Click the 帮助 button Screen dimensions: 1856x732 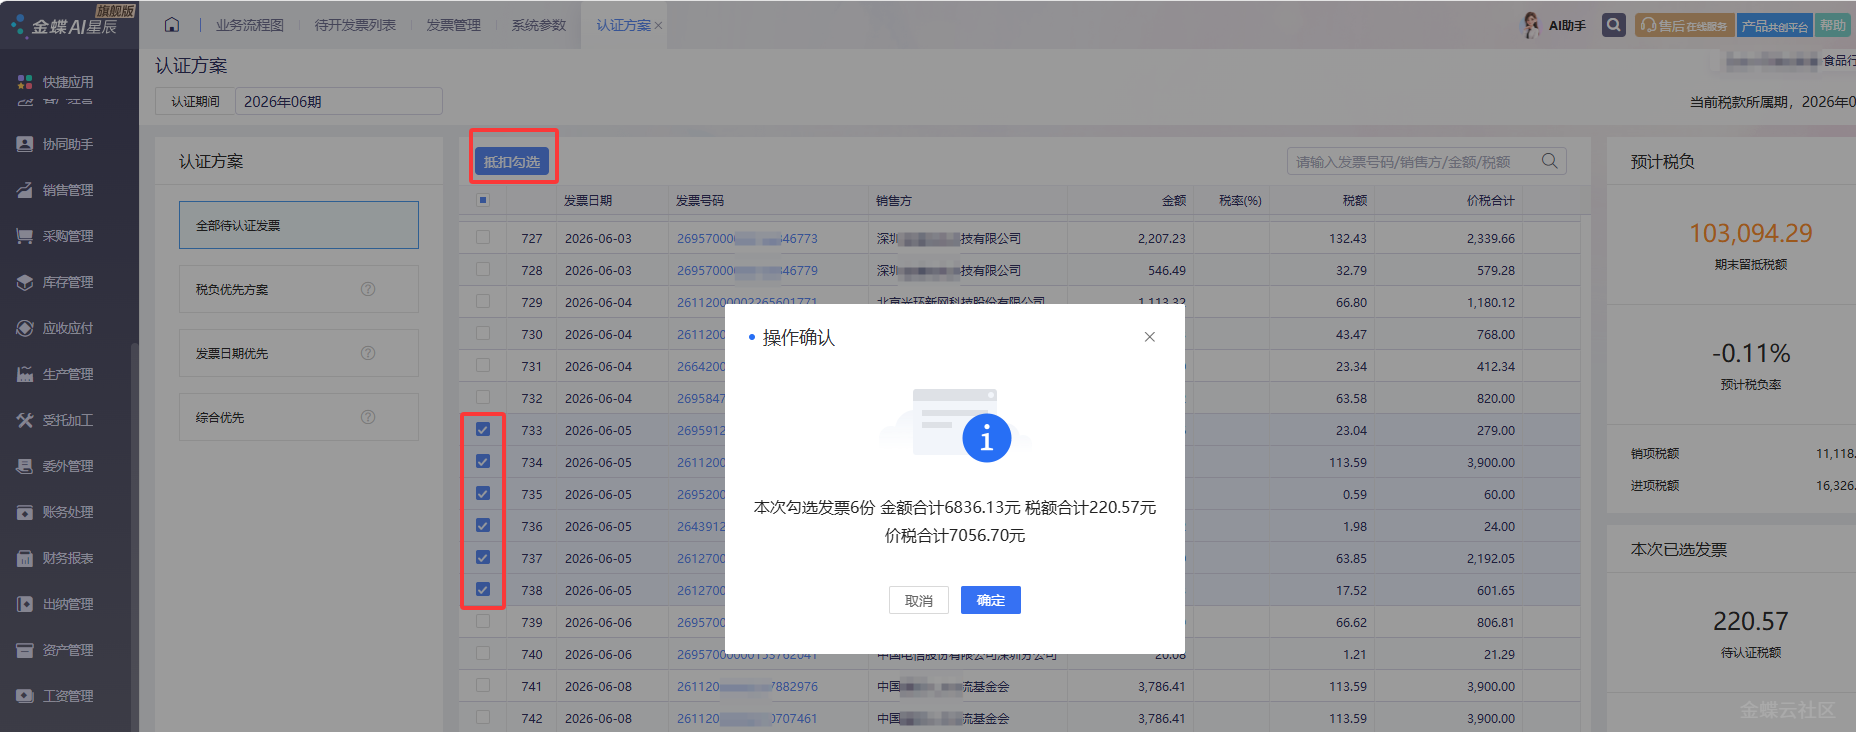1833,25
